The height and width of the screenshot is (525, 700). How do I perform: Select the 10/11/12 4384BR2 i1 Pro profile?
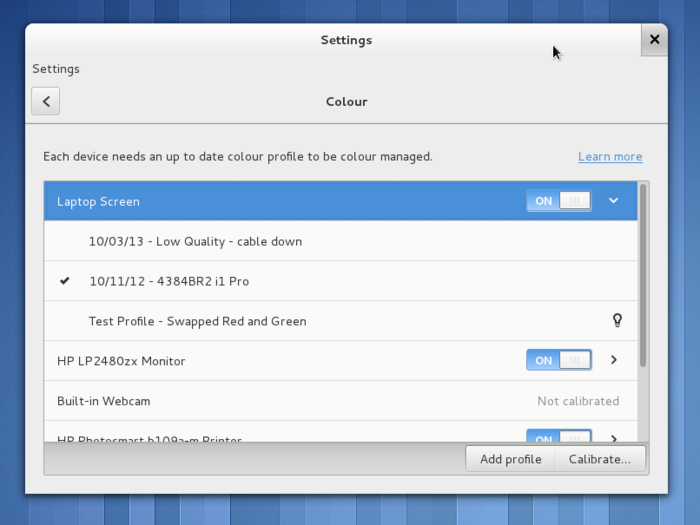[x=169, y=281]
